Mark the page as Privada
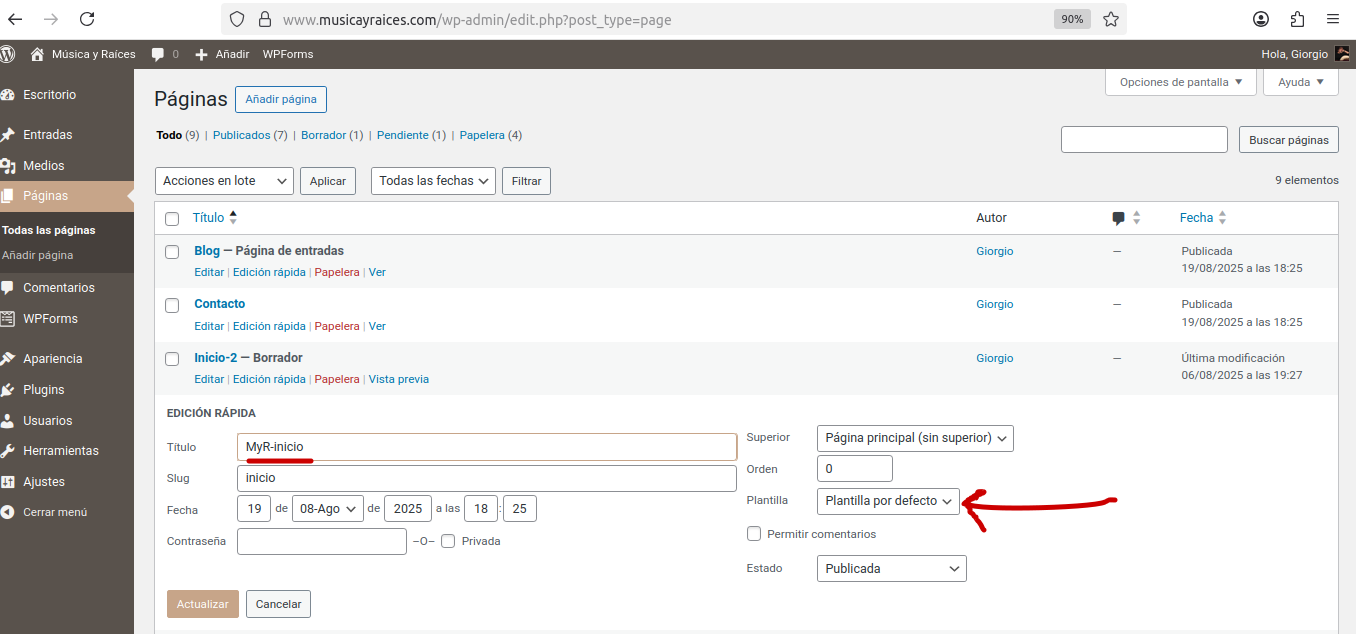 448,541
